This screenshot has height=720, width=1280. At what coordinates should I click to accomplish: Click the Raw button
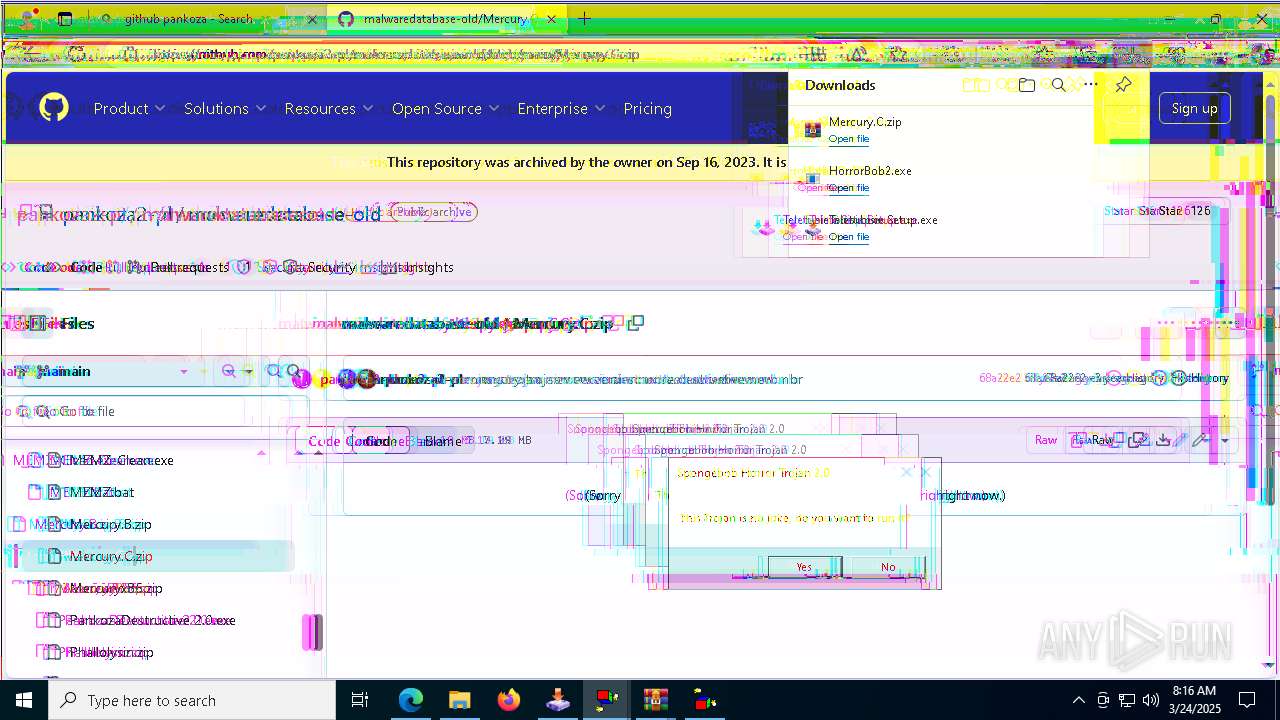pyautogui.click(x=1102, y=440)
